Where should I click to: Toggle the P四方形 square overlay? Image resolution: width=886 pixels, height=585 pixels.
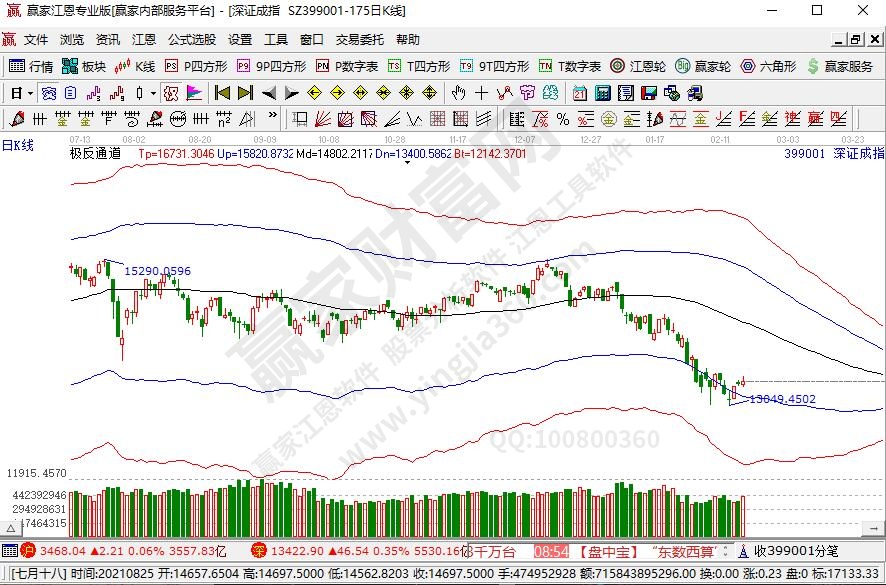coord(196,66)
